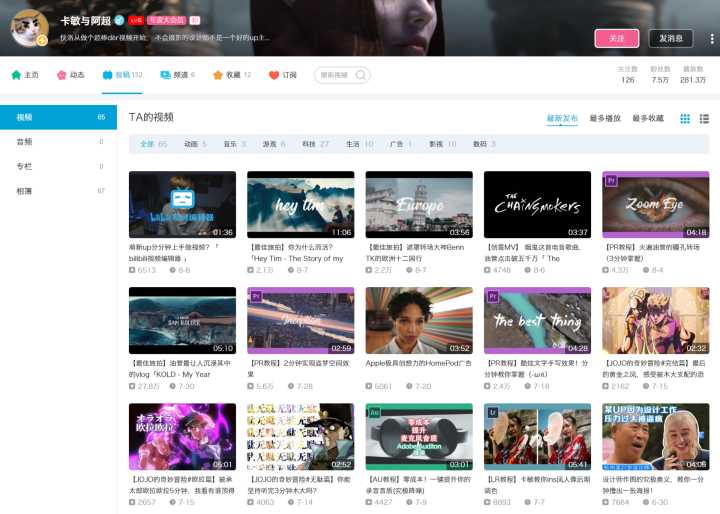This screenshot has width=720, height=514.
Task: Open the three-dot more options menu
Action: (712, 39)
